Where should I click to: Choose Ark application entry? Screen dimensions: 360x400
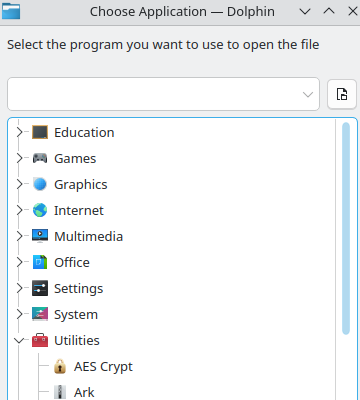tap(84, 393)
